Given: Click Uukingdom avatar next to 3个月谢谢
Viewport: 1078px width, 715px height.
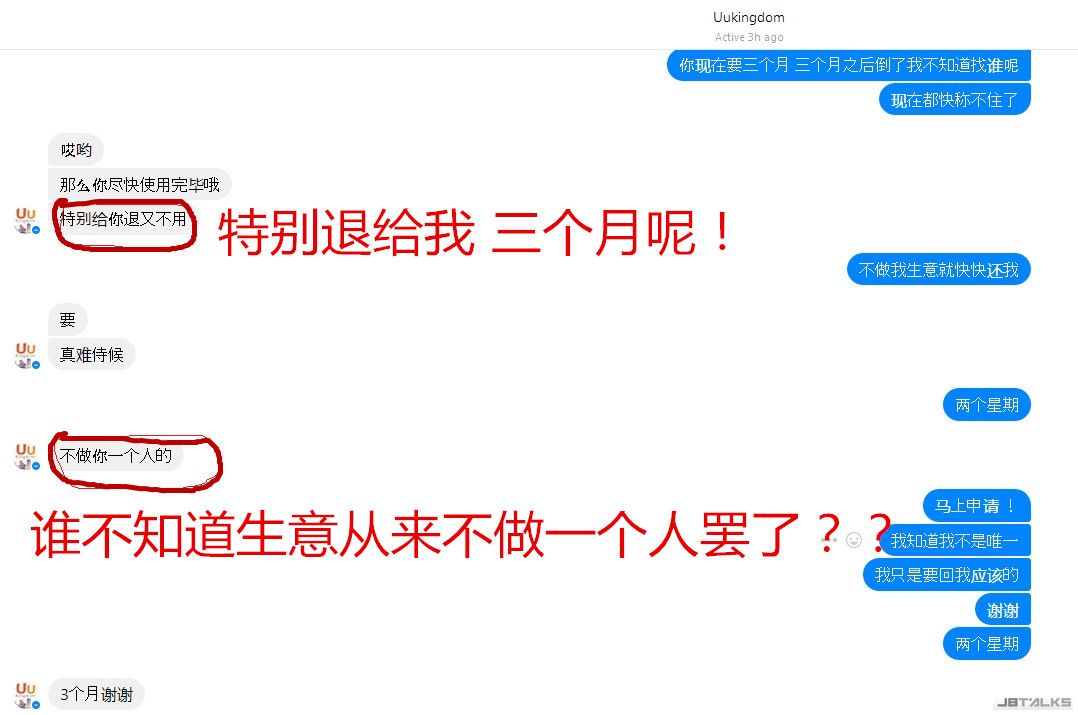Looking at the screenshot, I should (x=27, y=695).
